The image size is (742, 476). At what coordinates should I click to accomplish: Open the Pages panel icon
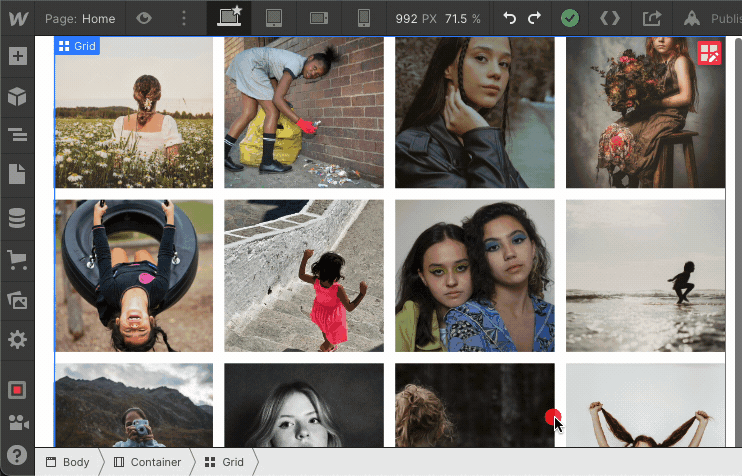17,174
